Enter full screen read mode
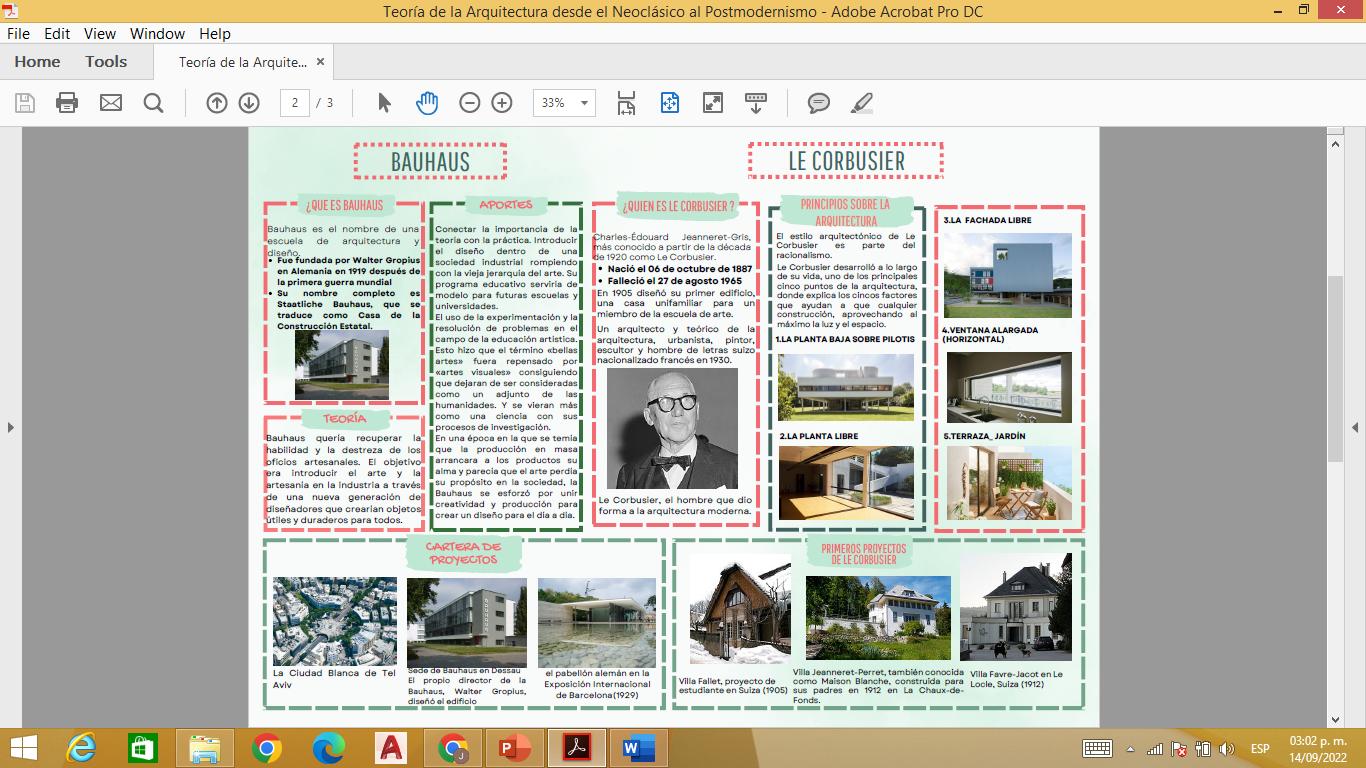 click(x=713, y=102)
